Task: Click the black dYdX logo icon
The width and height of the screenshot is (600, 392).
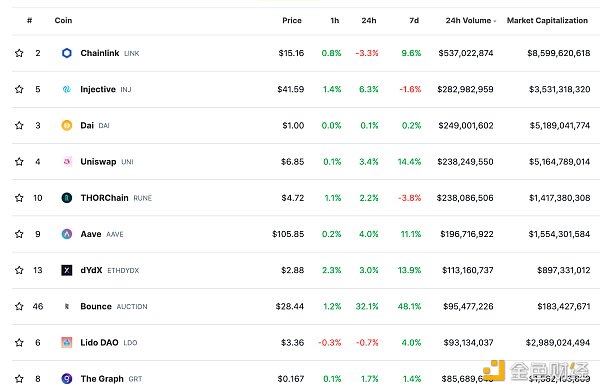Action: [x=67, y=270]
